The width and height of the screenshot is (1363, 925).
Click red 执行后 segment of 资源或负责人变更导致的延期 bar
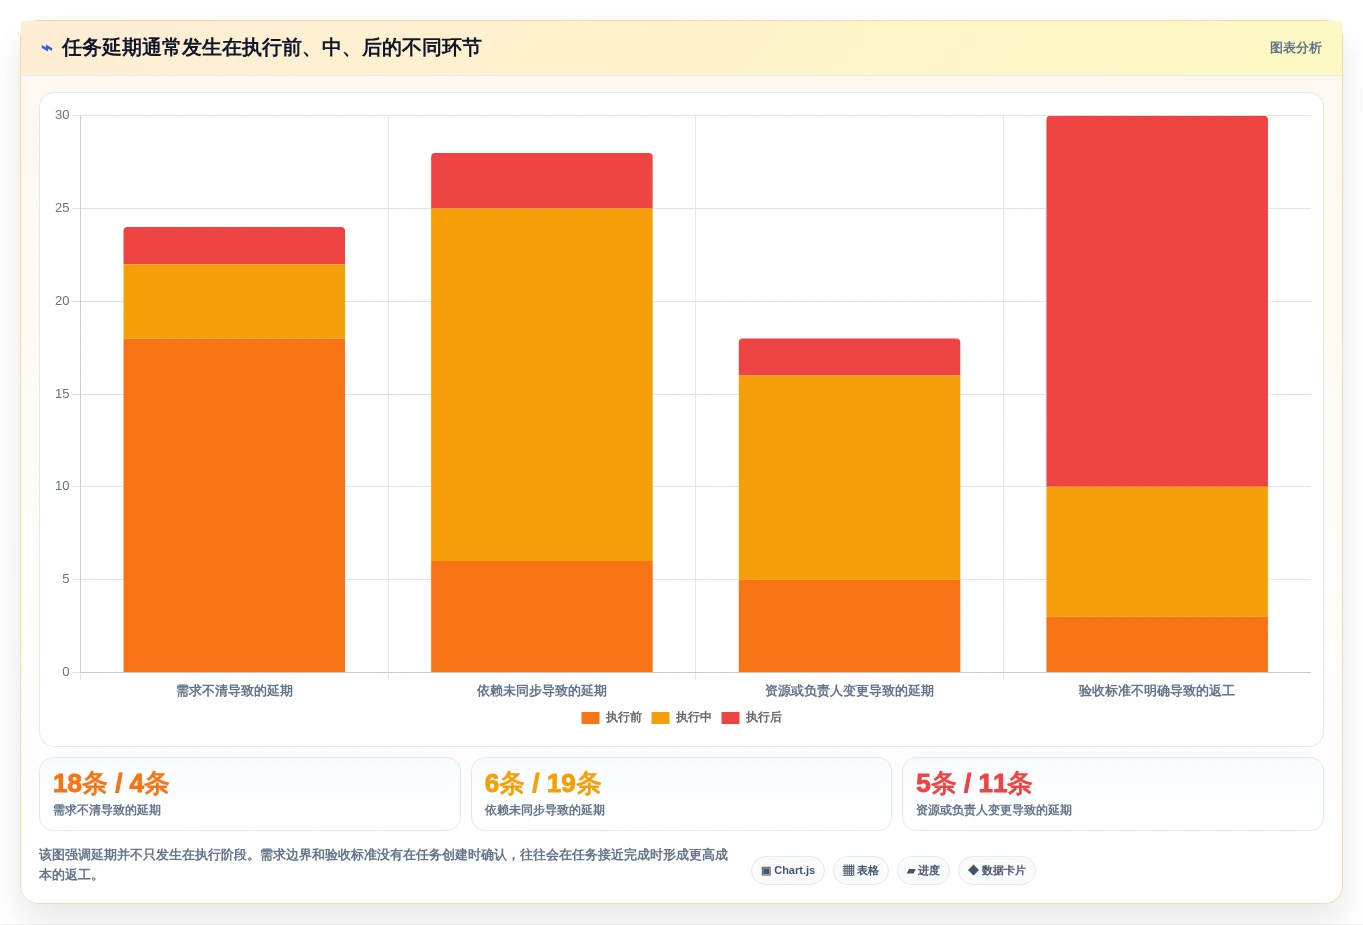[x=849, y=357]
